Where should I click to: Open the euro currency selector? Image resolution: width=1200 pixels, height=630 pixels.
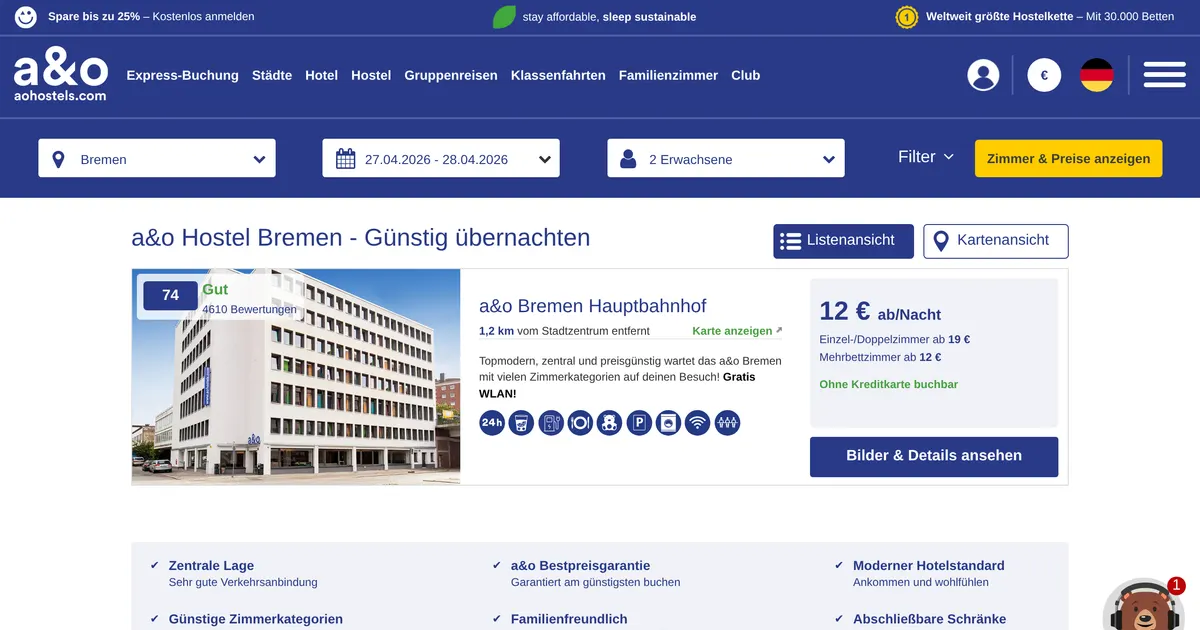[1044, 75]
